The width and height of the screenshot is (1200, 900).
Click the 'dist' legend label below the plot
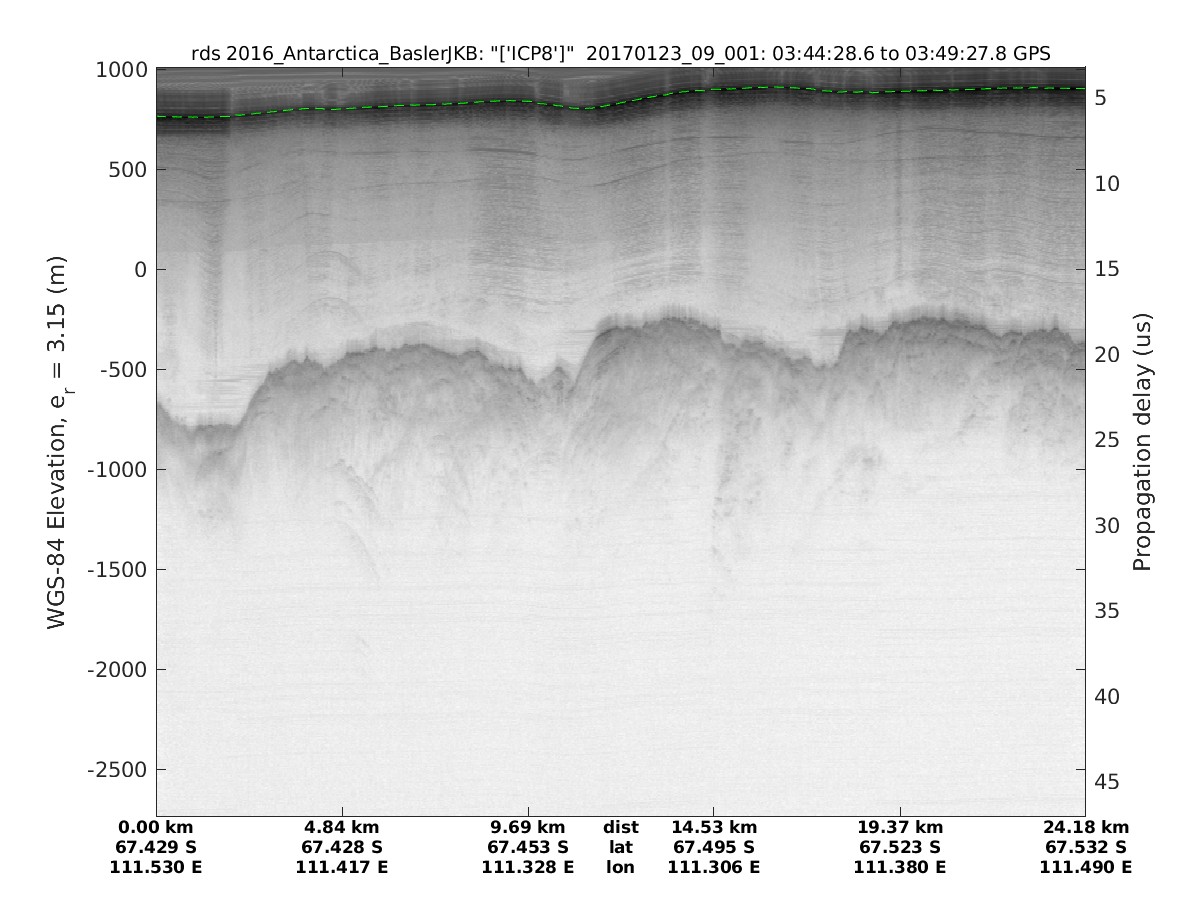tap(620, 827)
